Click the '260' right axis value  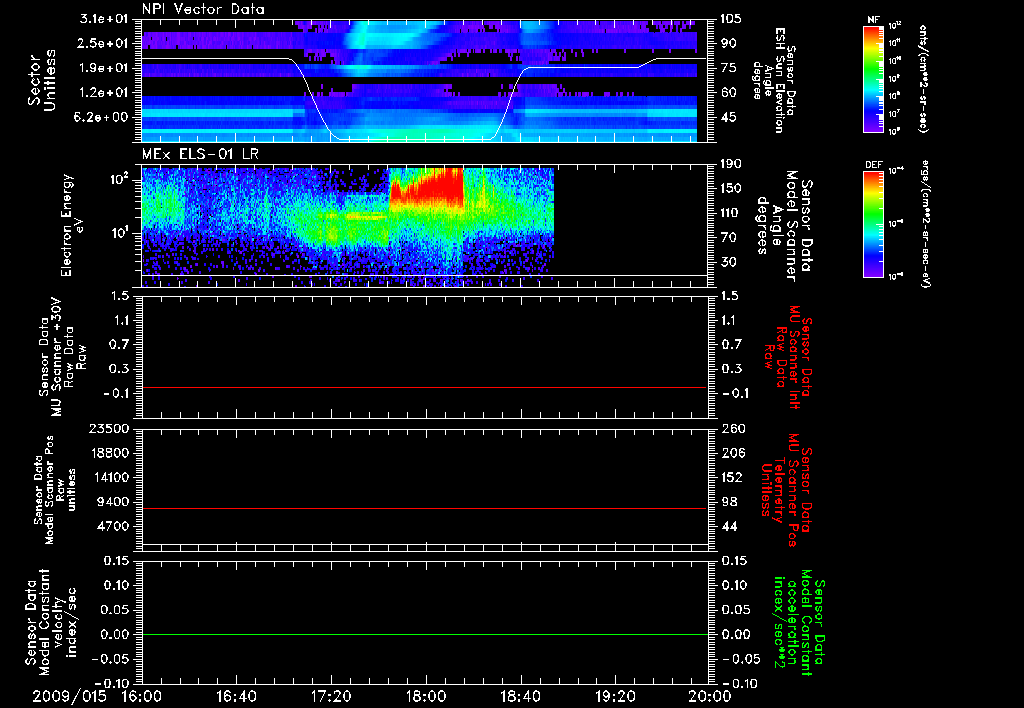pyautogui.click(x=732, y=428)
